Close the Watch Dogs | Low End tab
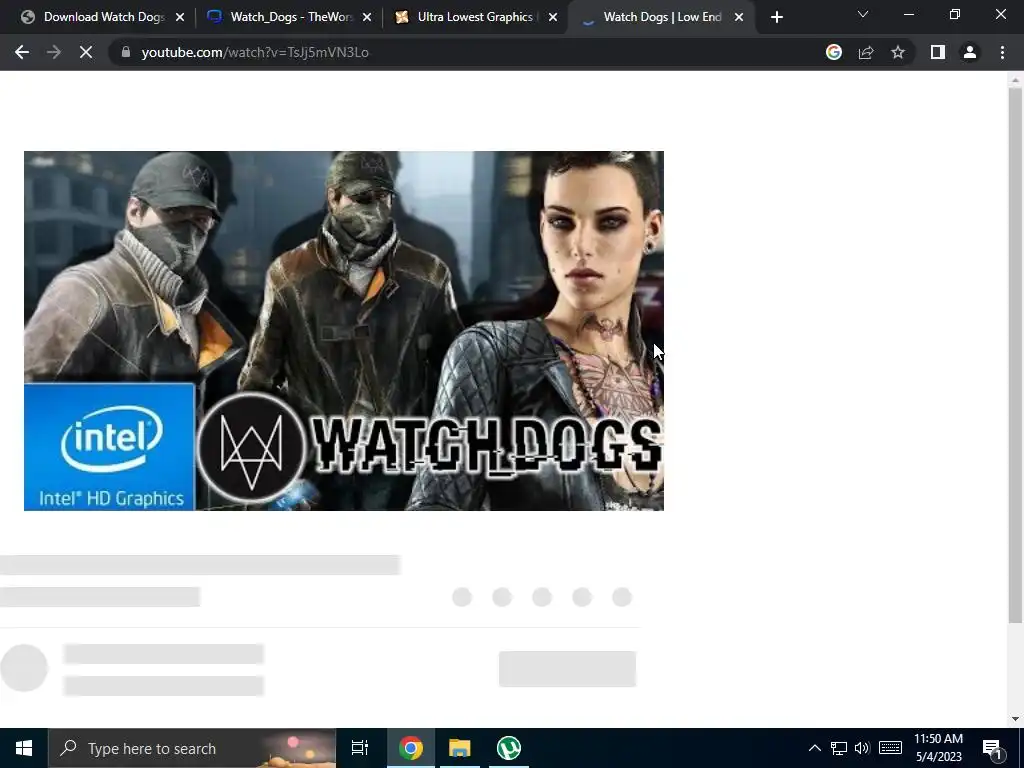The image size is (1024, 768). pos(739,18)
